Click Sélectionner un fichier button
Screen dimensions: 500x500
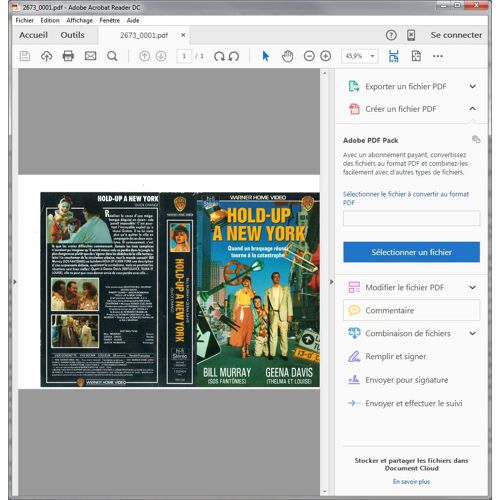412,252
